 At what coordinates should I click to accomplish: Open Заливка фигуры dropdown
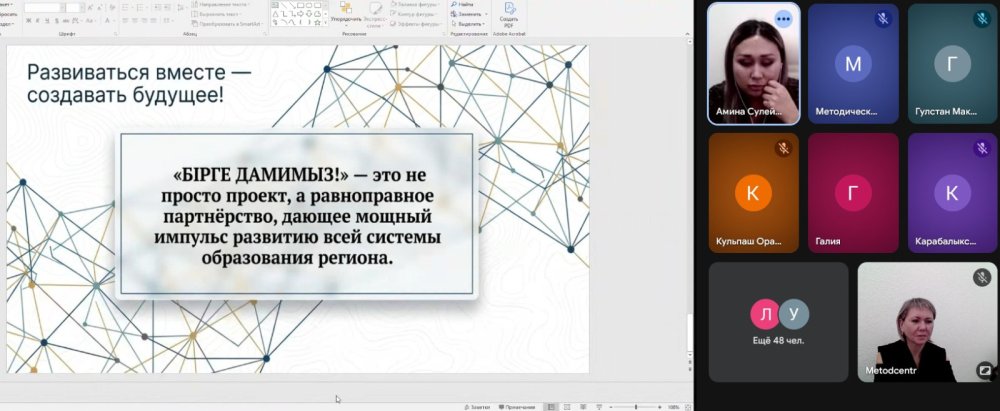415,4
